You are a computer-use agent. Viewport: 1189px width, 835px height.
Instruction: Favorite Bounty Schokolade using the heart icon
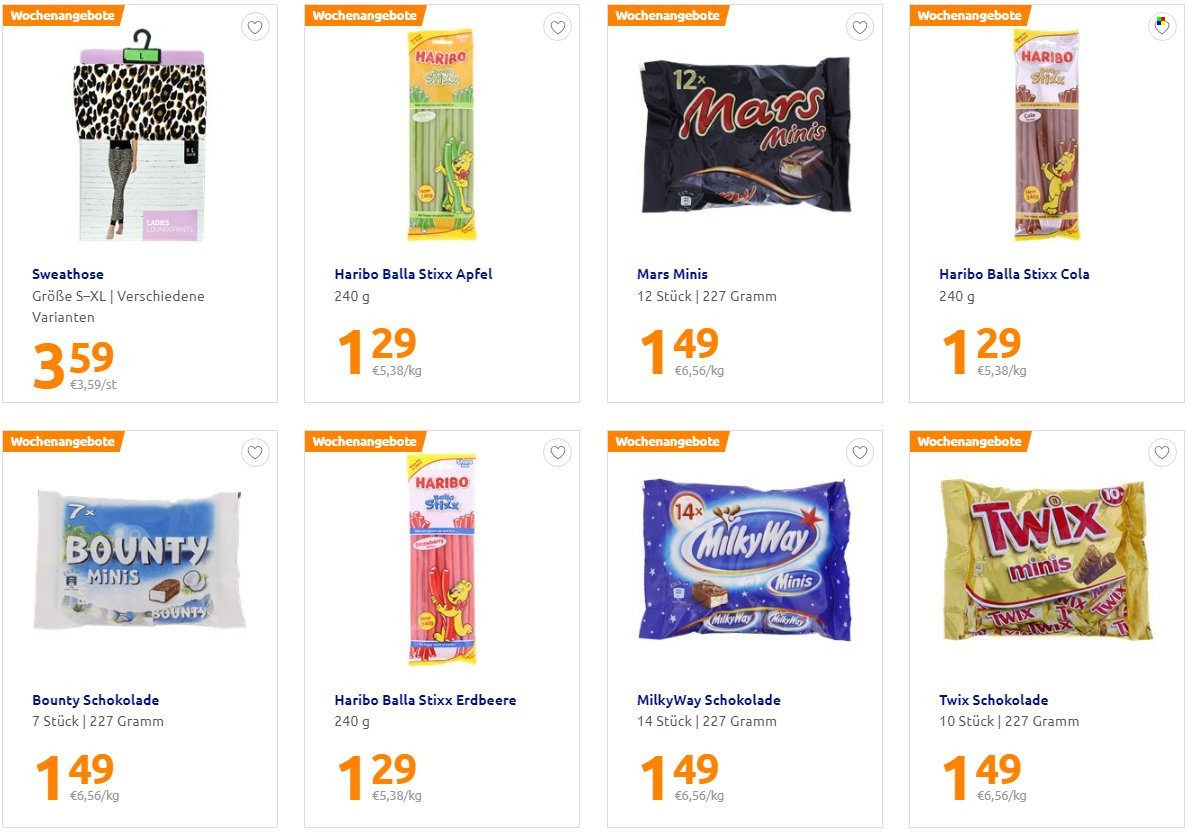tap(255, 453)
